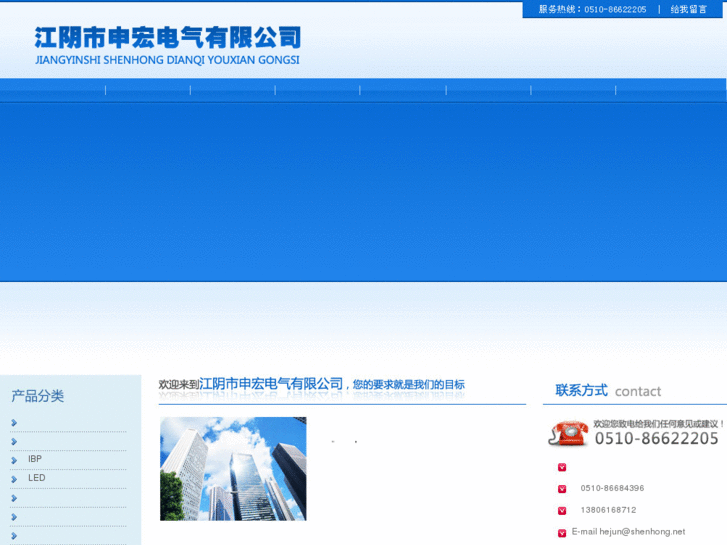Click the large blue banner area
Screen dimensions: 727x545
[364, 192]
